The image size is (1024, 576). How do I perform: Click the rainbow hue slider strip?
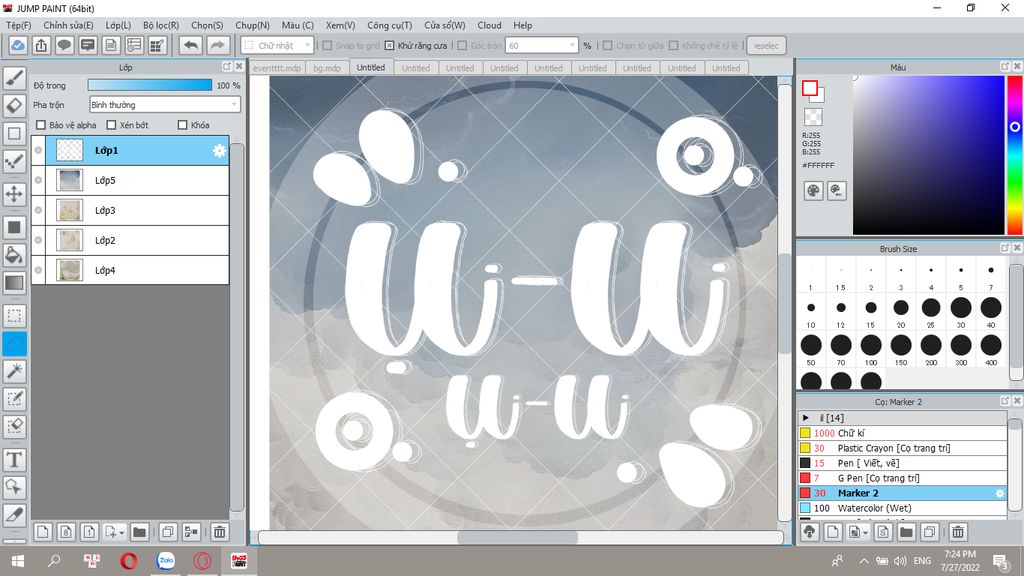point(1014,155)
